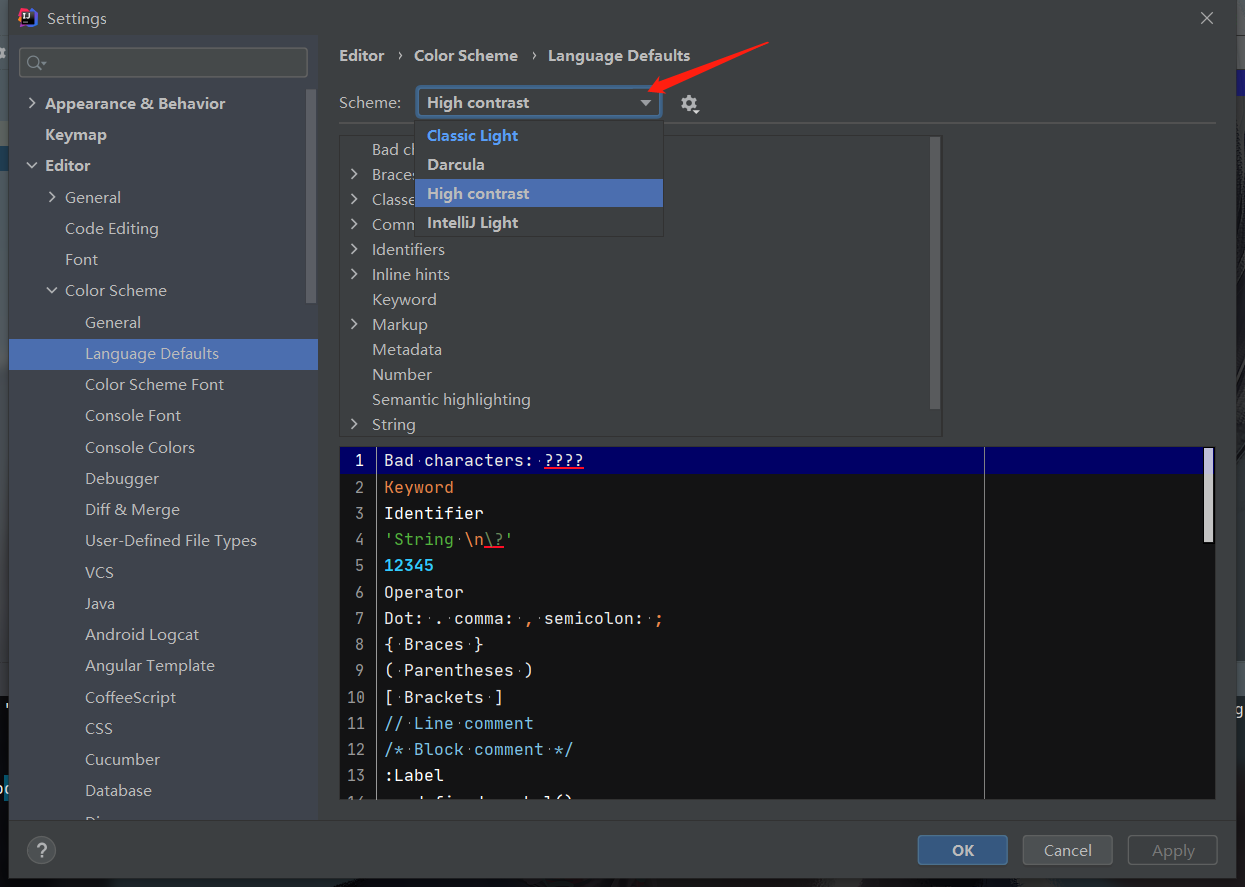Expand the Inline hints group
The image size is (1245, 887).
pos(354,274)
